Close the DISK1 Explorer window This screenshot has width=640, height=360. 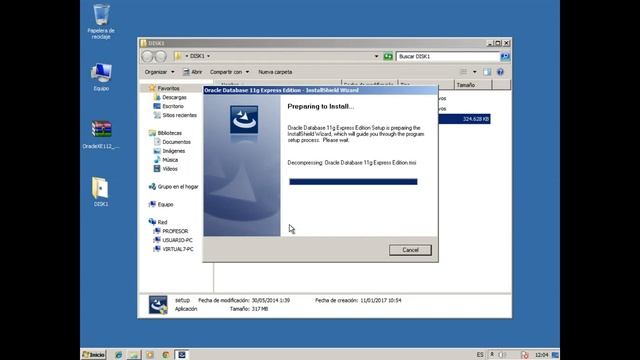pyautogui.click(x=507, y=43)
